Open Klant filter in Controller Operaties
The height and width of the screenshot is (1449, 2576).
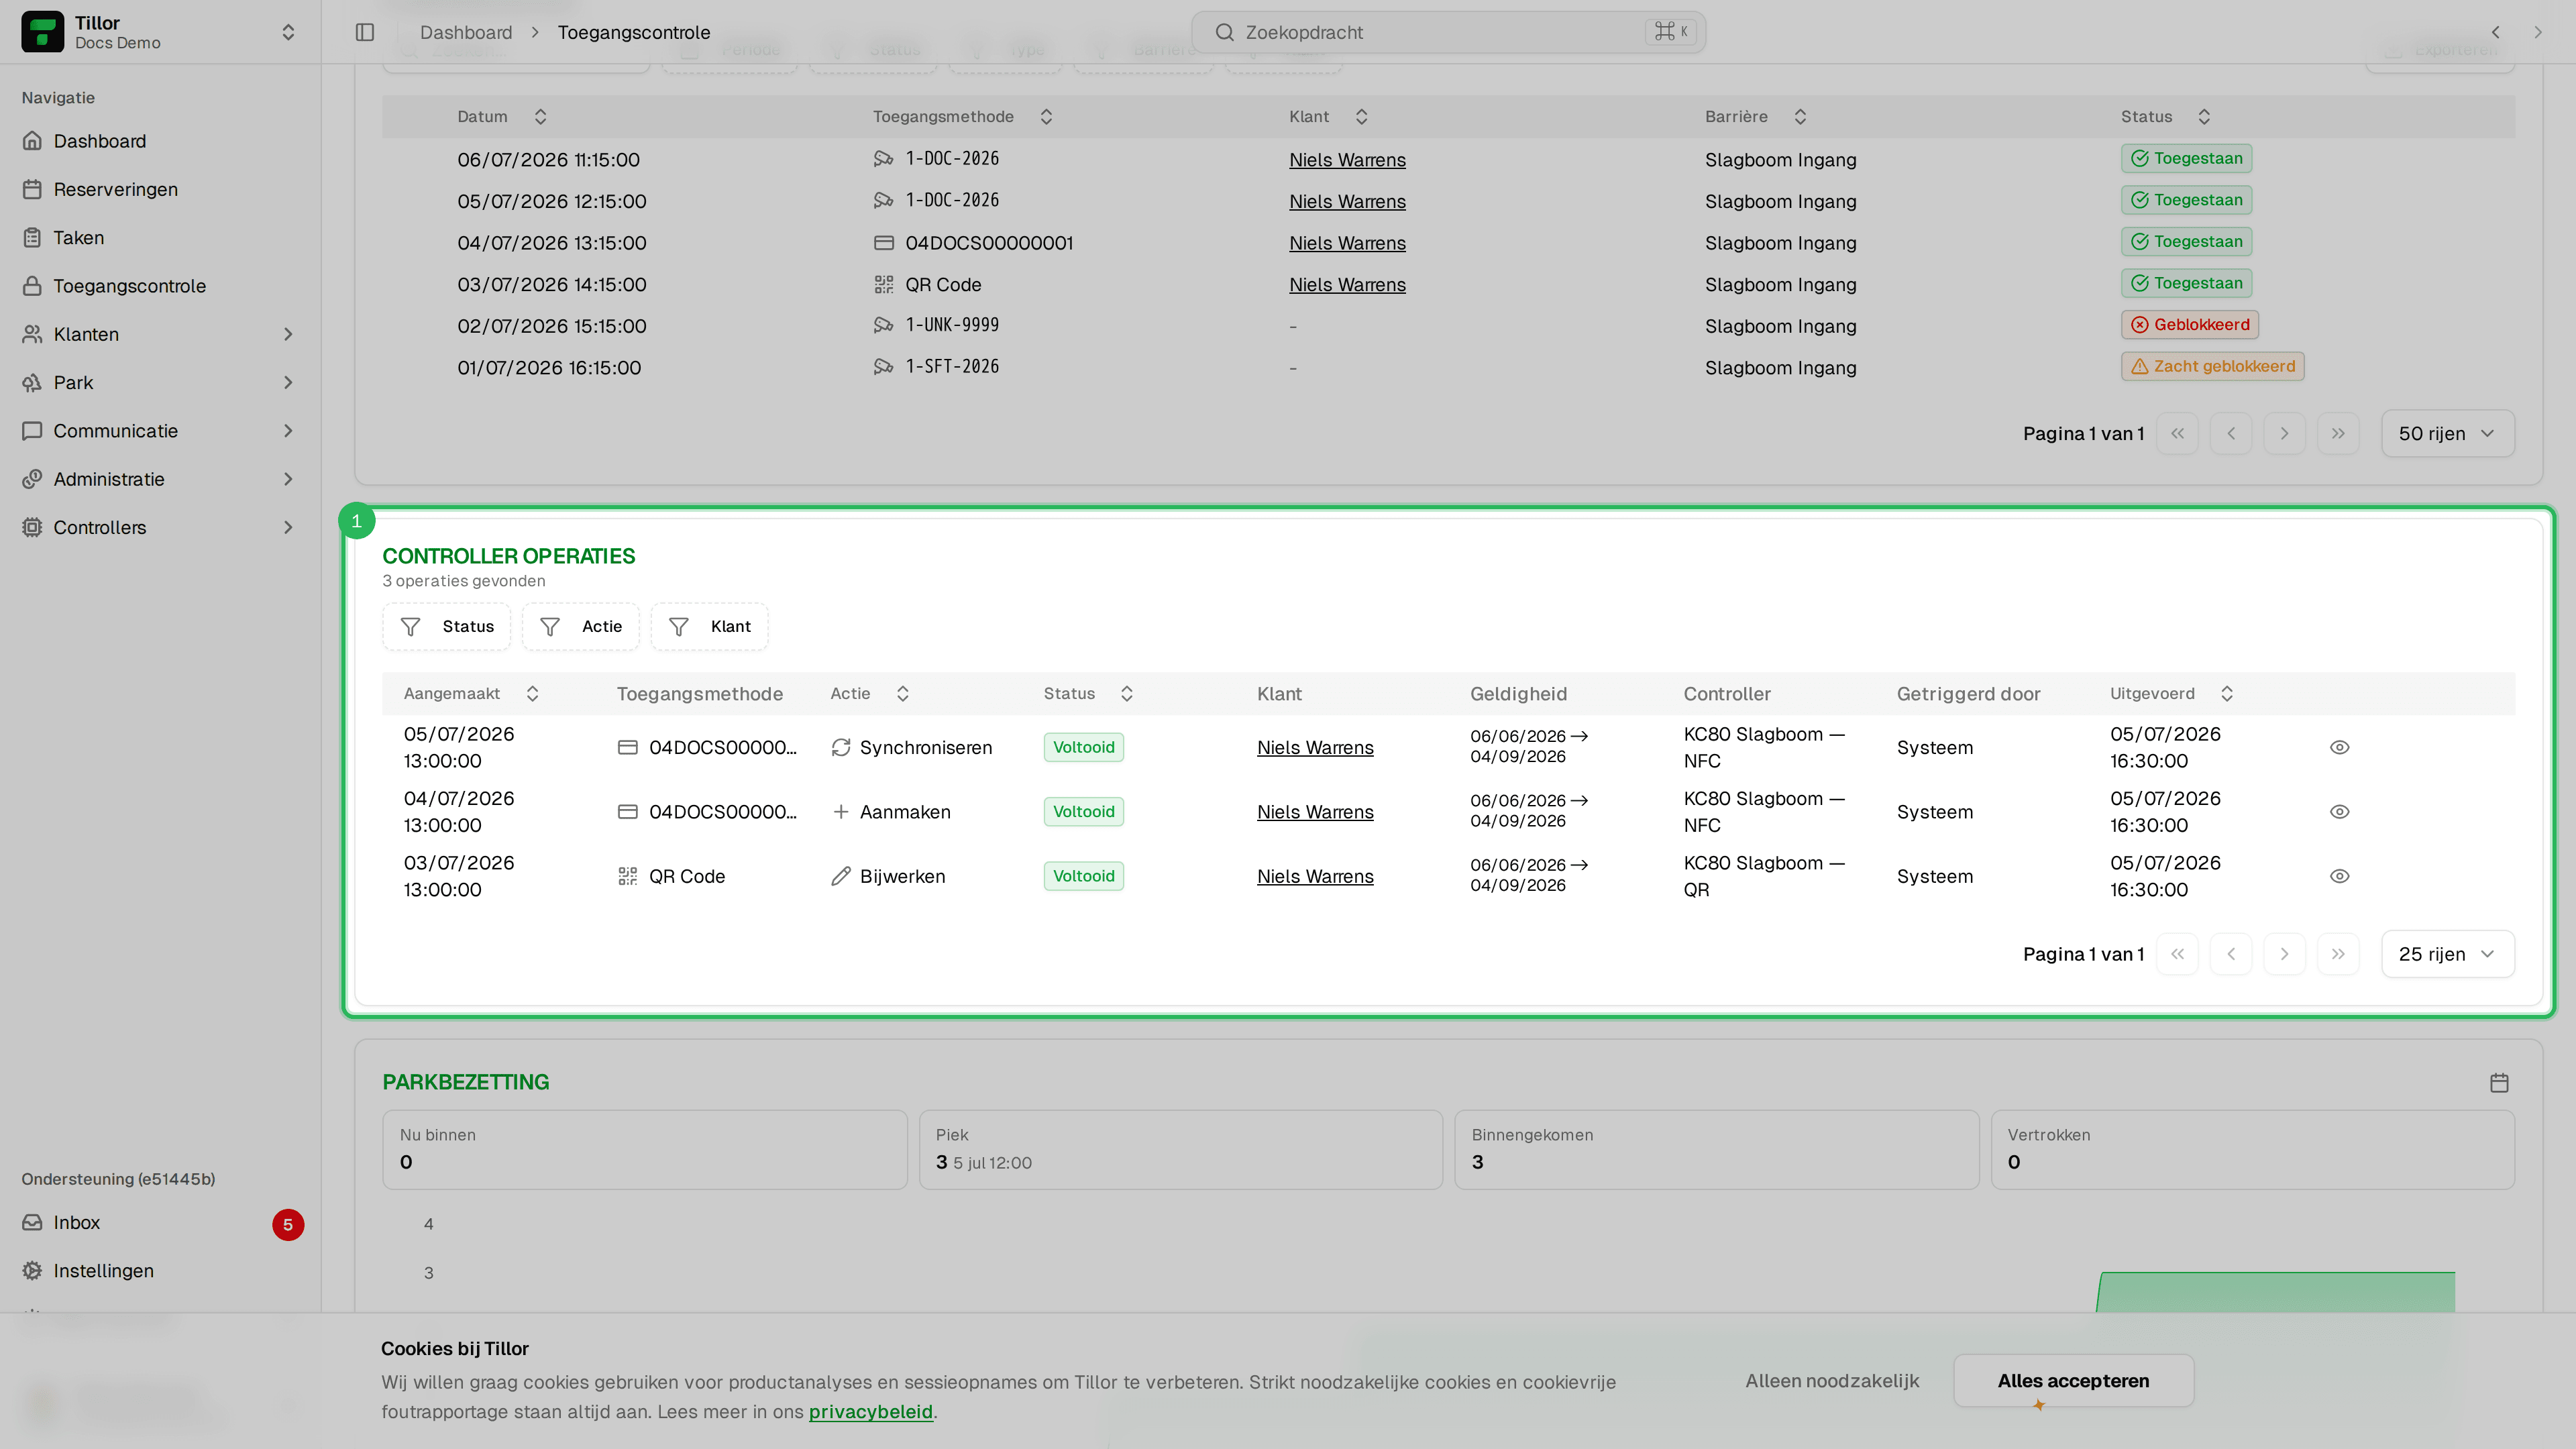click(x=709, y=626)
